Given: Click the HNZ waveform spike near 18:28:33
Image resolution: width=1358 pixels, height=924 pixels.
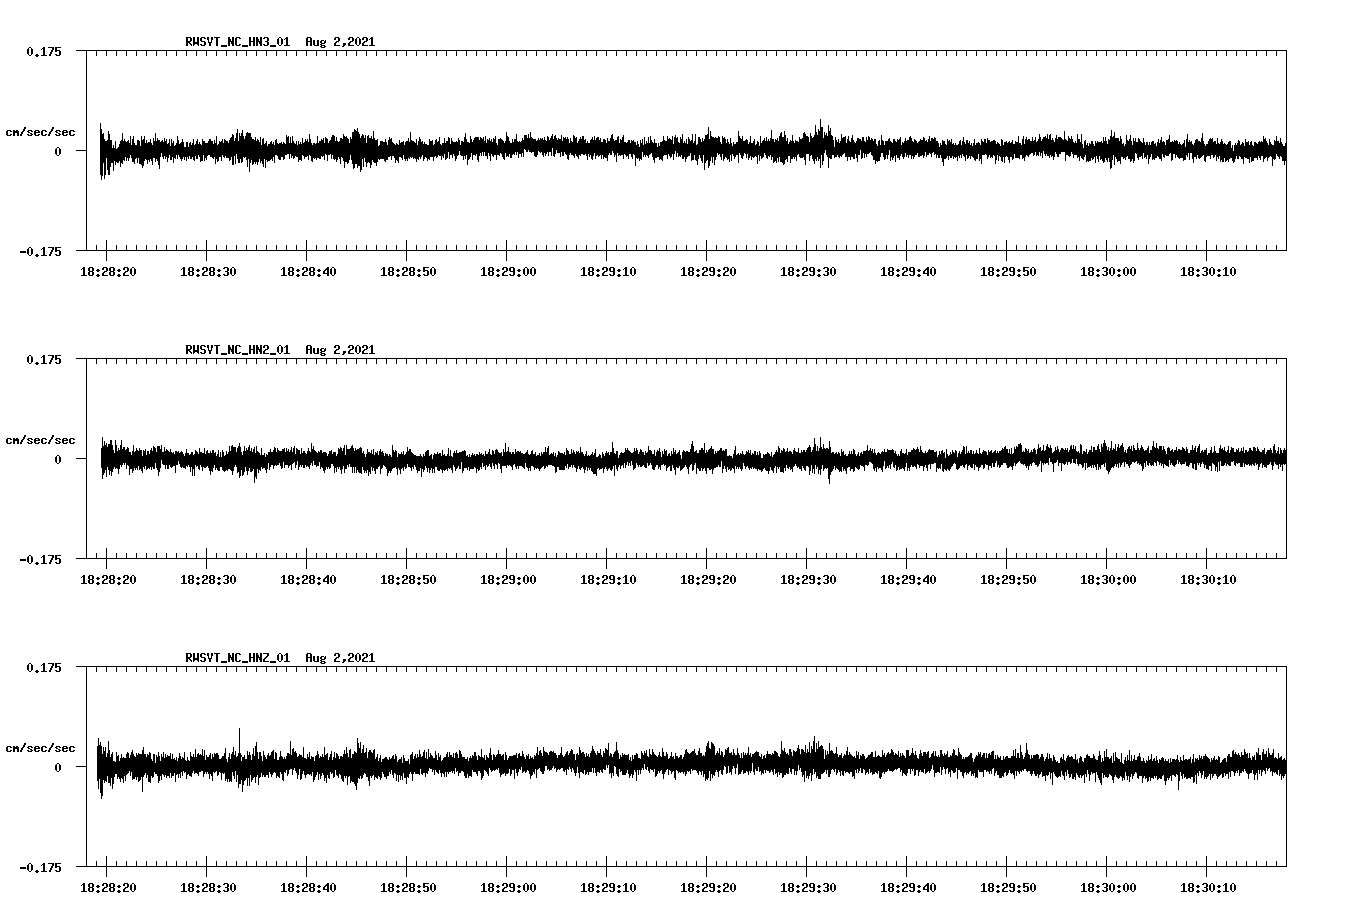Looking at the screenshot, I should [x=239, y=759].
